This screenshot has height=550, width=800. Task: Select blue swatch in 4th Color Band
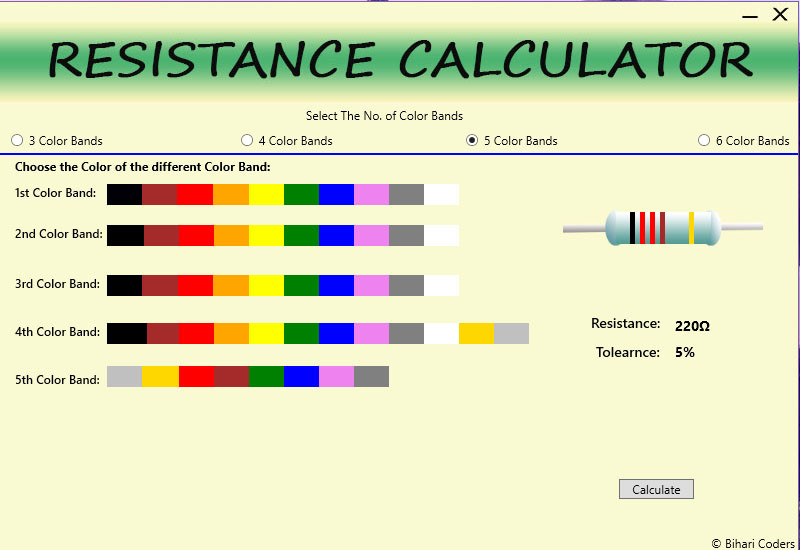point(336,333)
